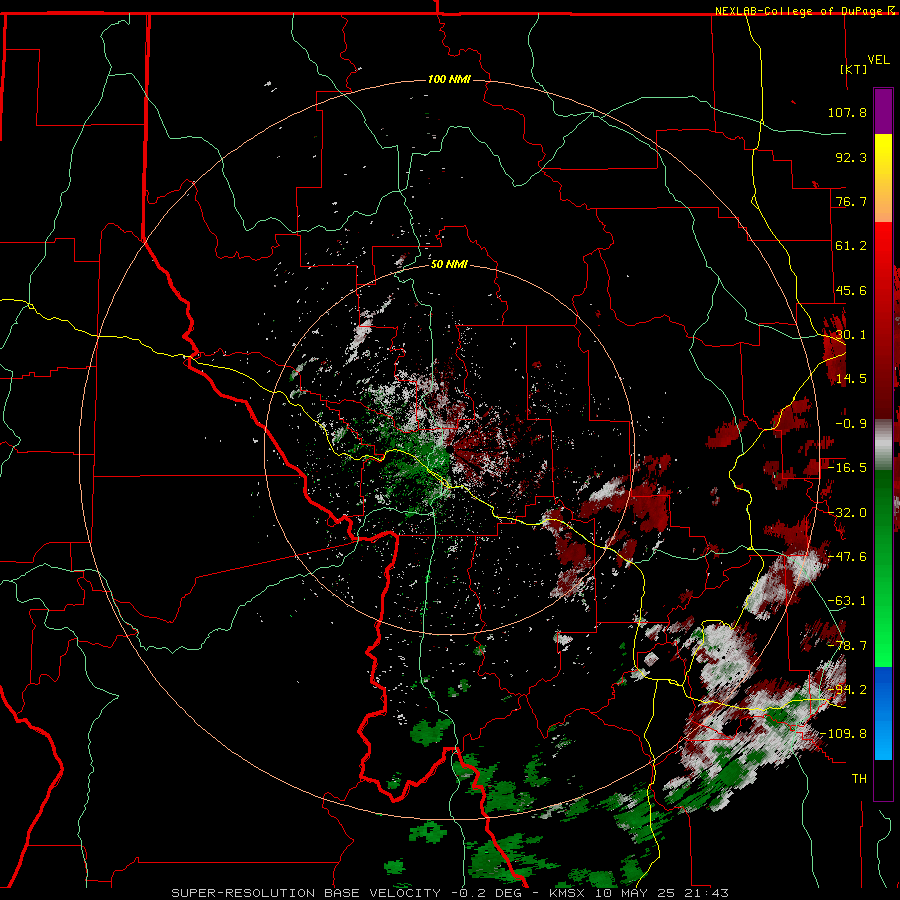The image size is (900, 900).
Task: Select the -63.1 scale value
Action: tap(847, 601)
